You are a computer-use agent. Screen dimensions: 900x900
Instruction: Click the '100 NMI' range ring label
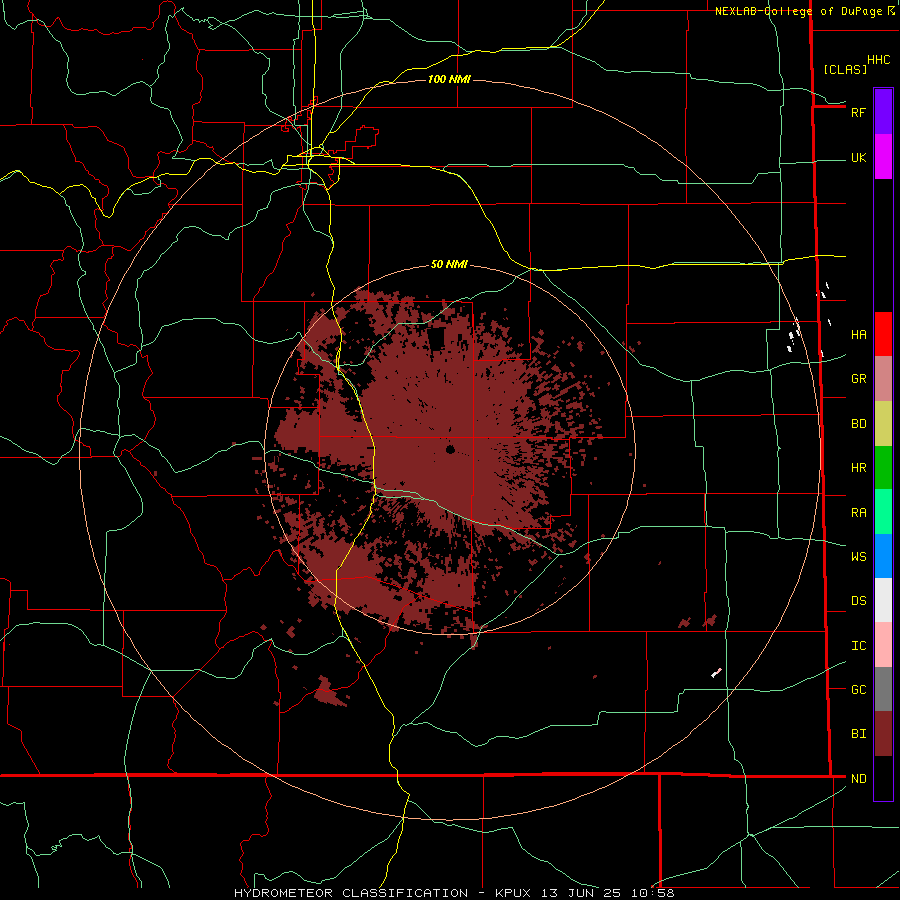point(449,79)
